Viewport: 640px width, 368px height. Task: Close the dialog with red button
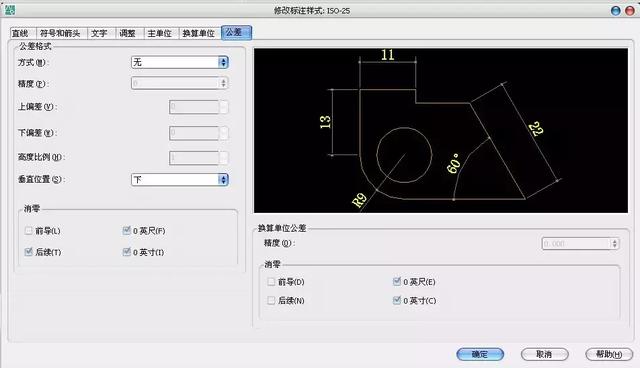tap(630, 11)
